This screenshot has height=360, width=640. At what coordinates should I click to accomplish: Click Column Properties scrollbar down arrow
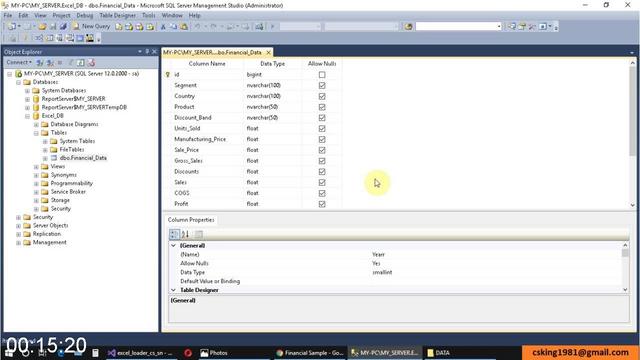point(625,289)
